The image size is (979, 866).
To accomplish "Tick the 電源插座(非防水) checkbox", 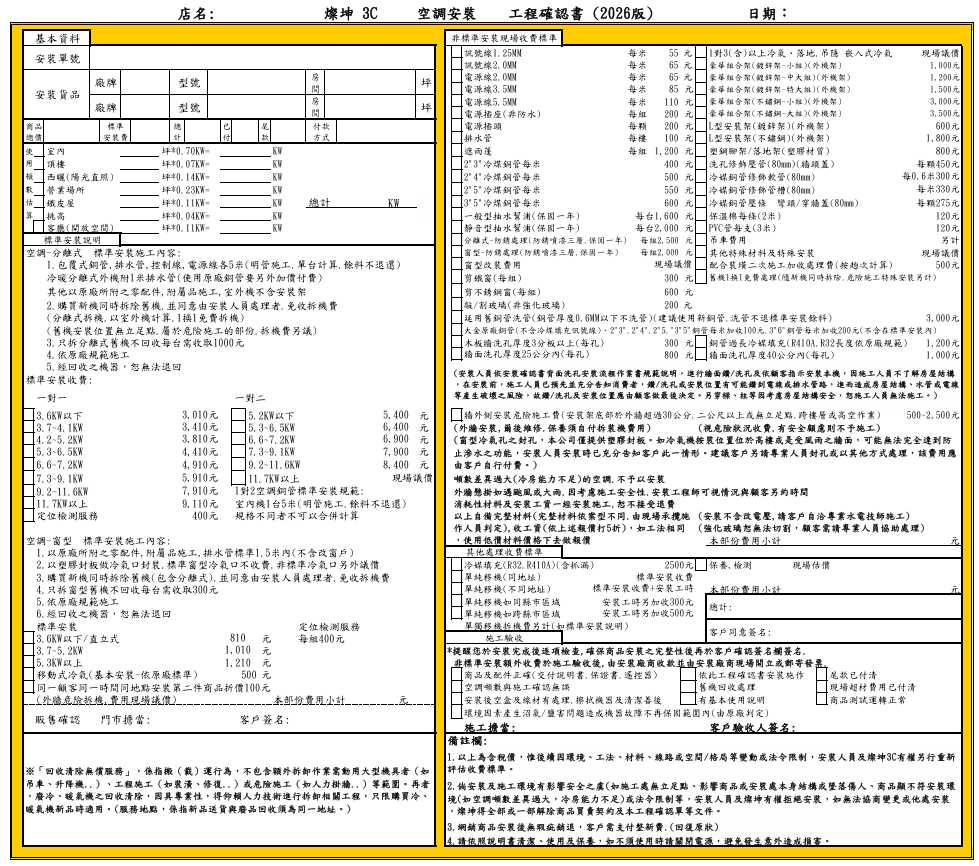I will (455, 114).
